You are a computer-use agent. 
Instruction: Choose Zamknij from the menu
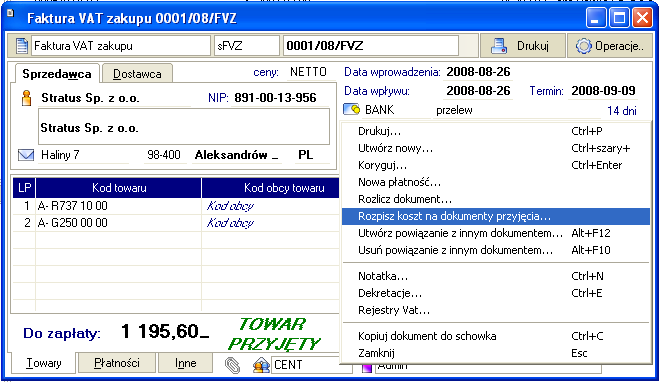[496, 353]
